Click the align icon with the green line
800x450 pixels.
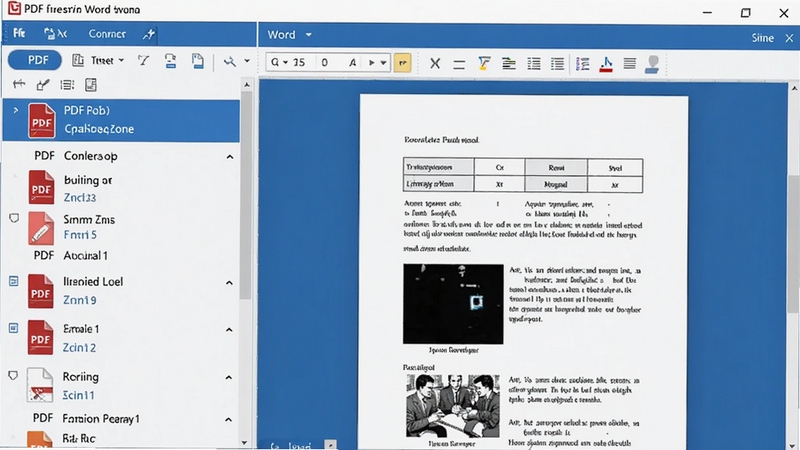point(509,63)
